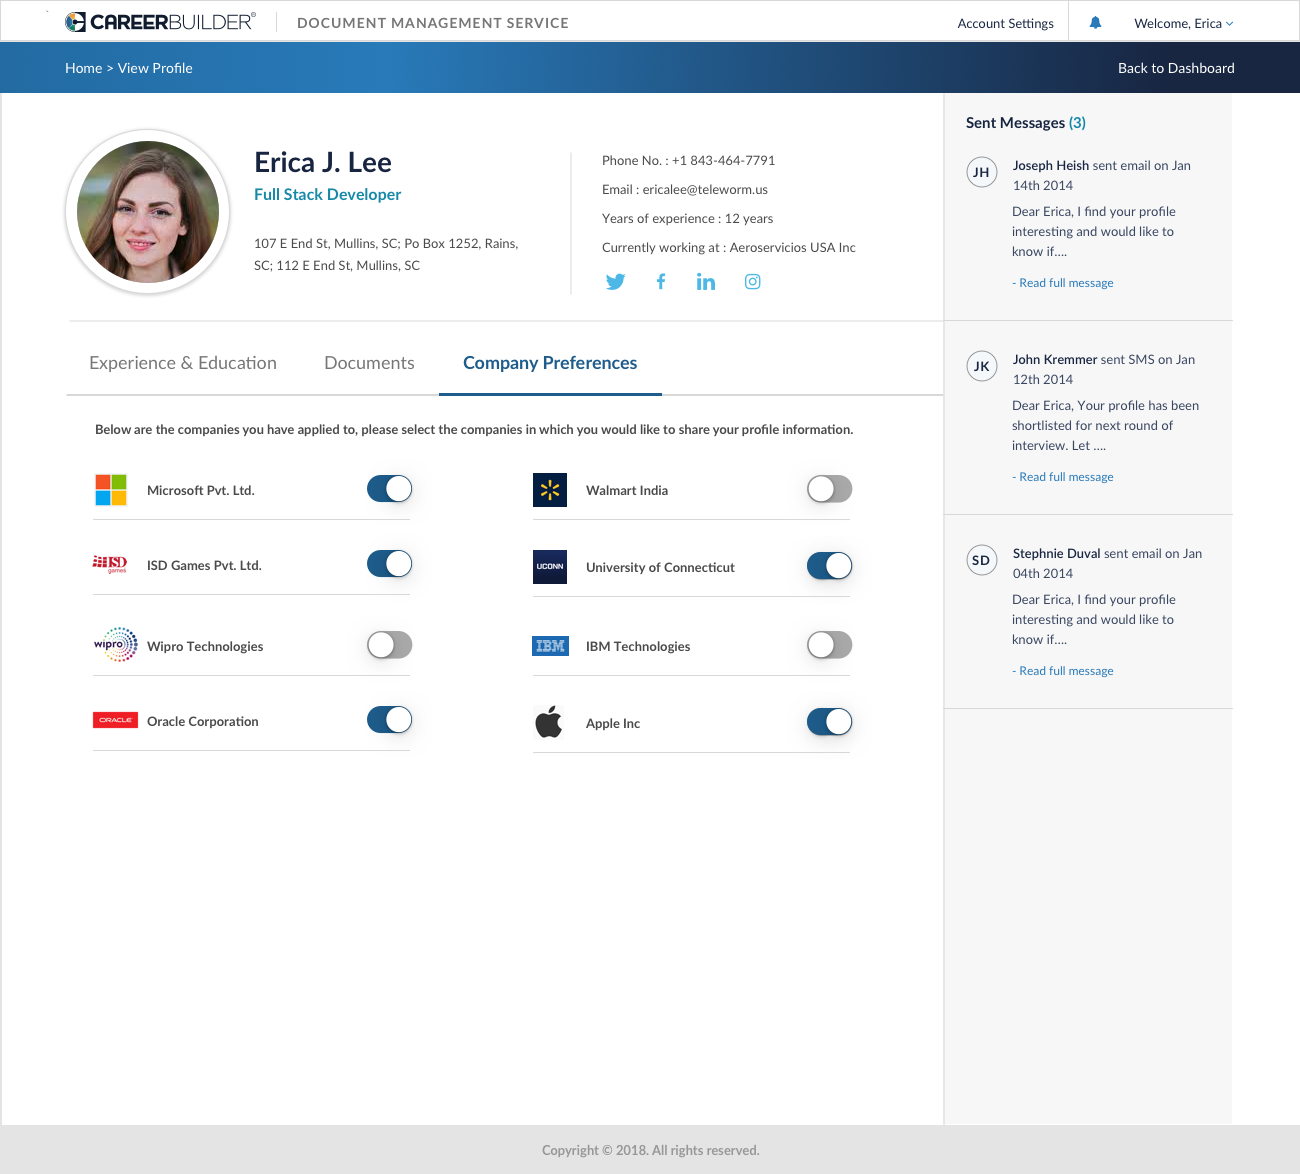Click the IBM Technologies label

pos(638,646)
